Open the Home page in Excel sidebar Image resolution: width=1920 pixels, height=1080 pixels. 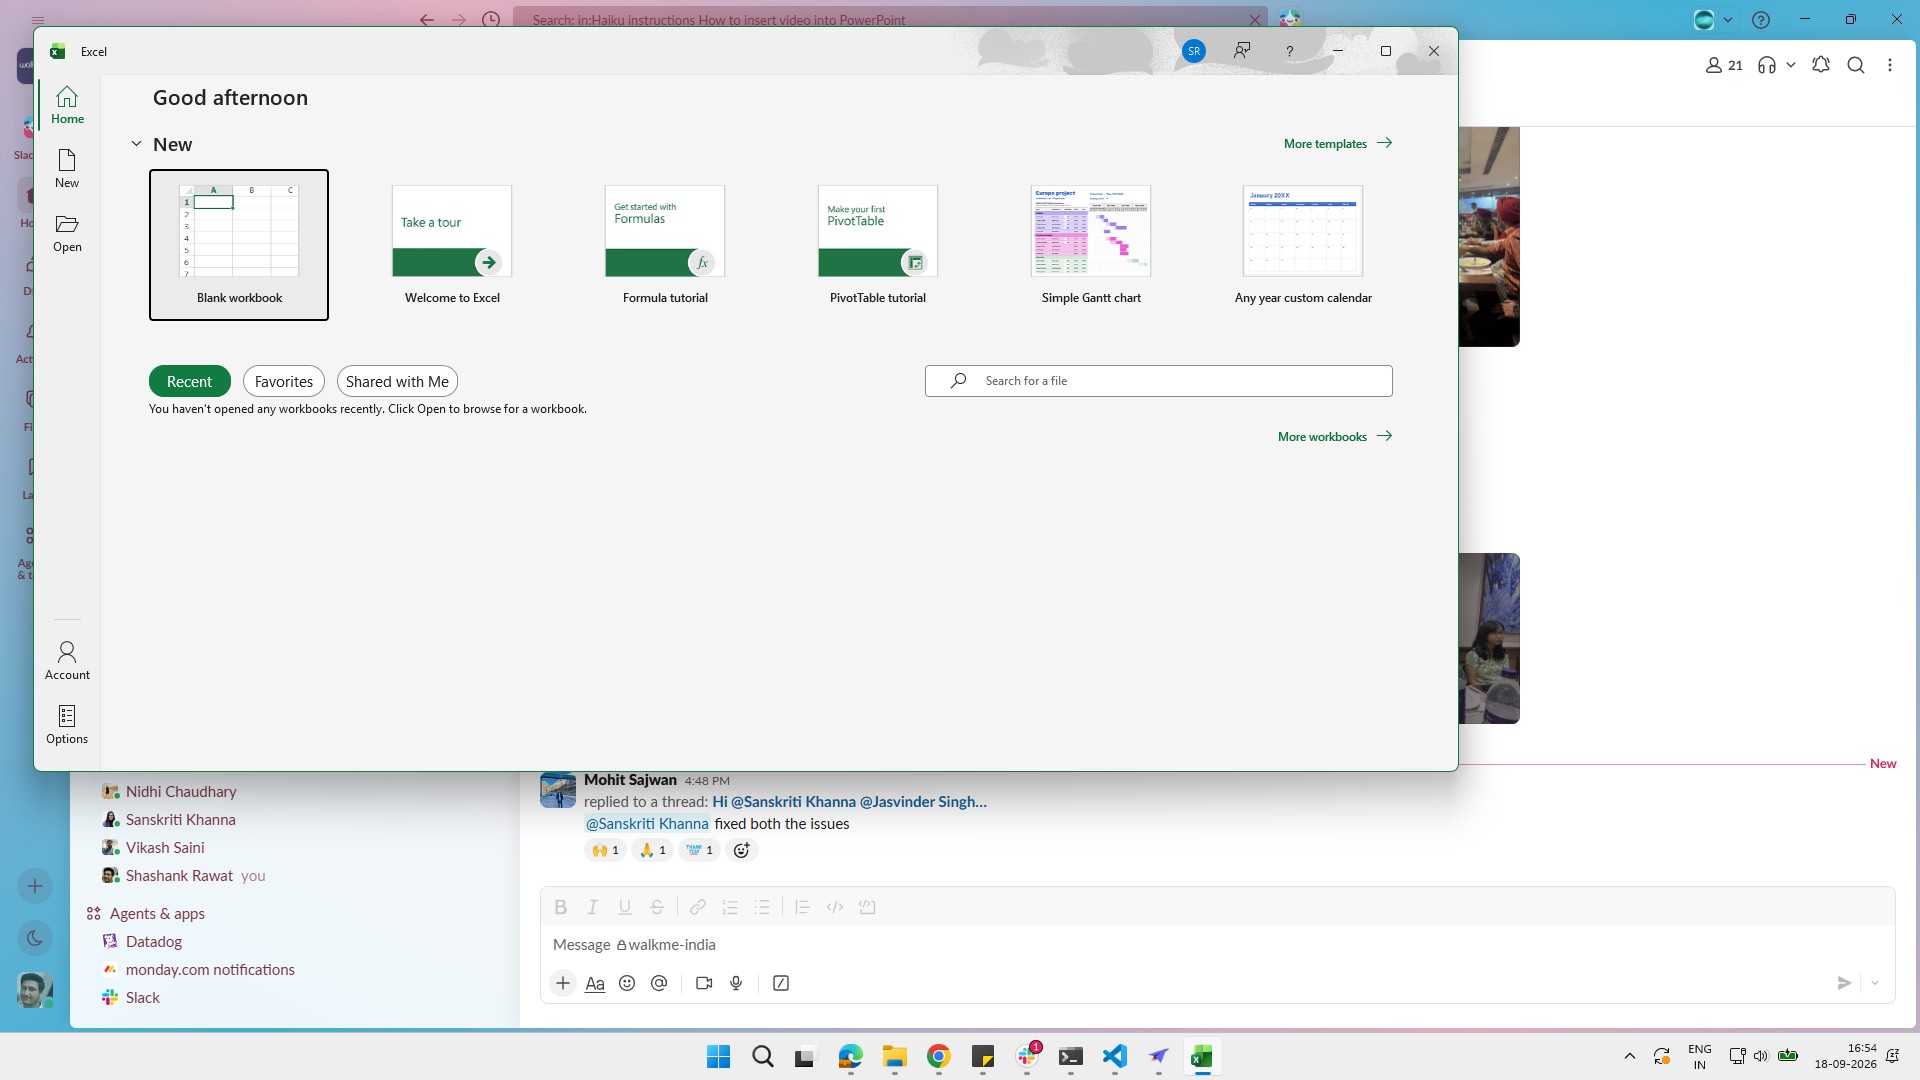coord(67,105)
